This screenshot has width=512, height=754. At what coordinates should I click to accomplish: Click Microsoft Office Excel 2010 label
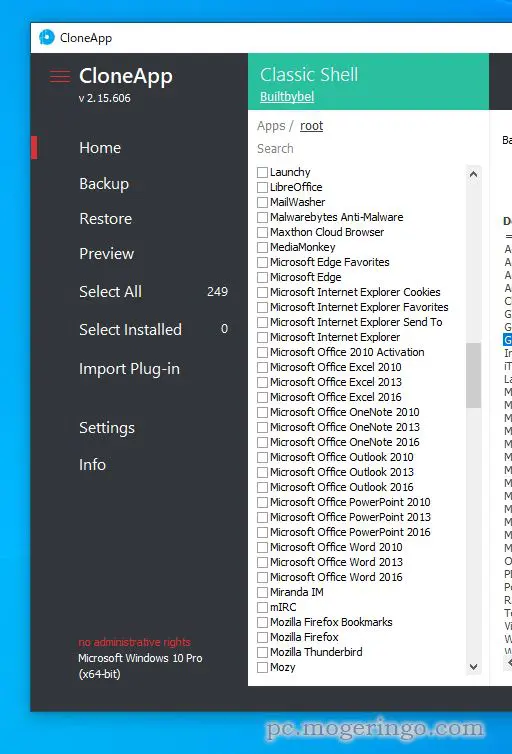tap(336, 367)
